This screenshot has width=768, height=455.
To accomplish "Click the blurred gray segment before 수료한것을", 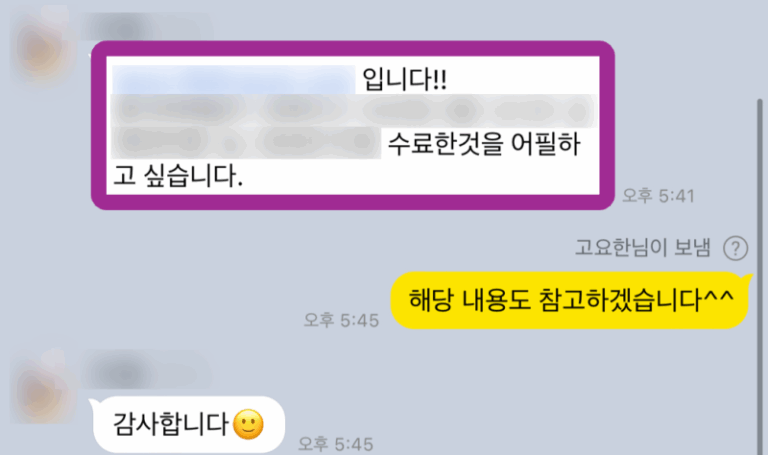I will pyautogui.click(x=246, y=143).
